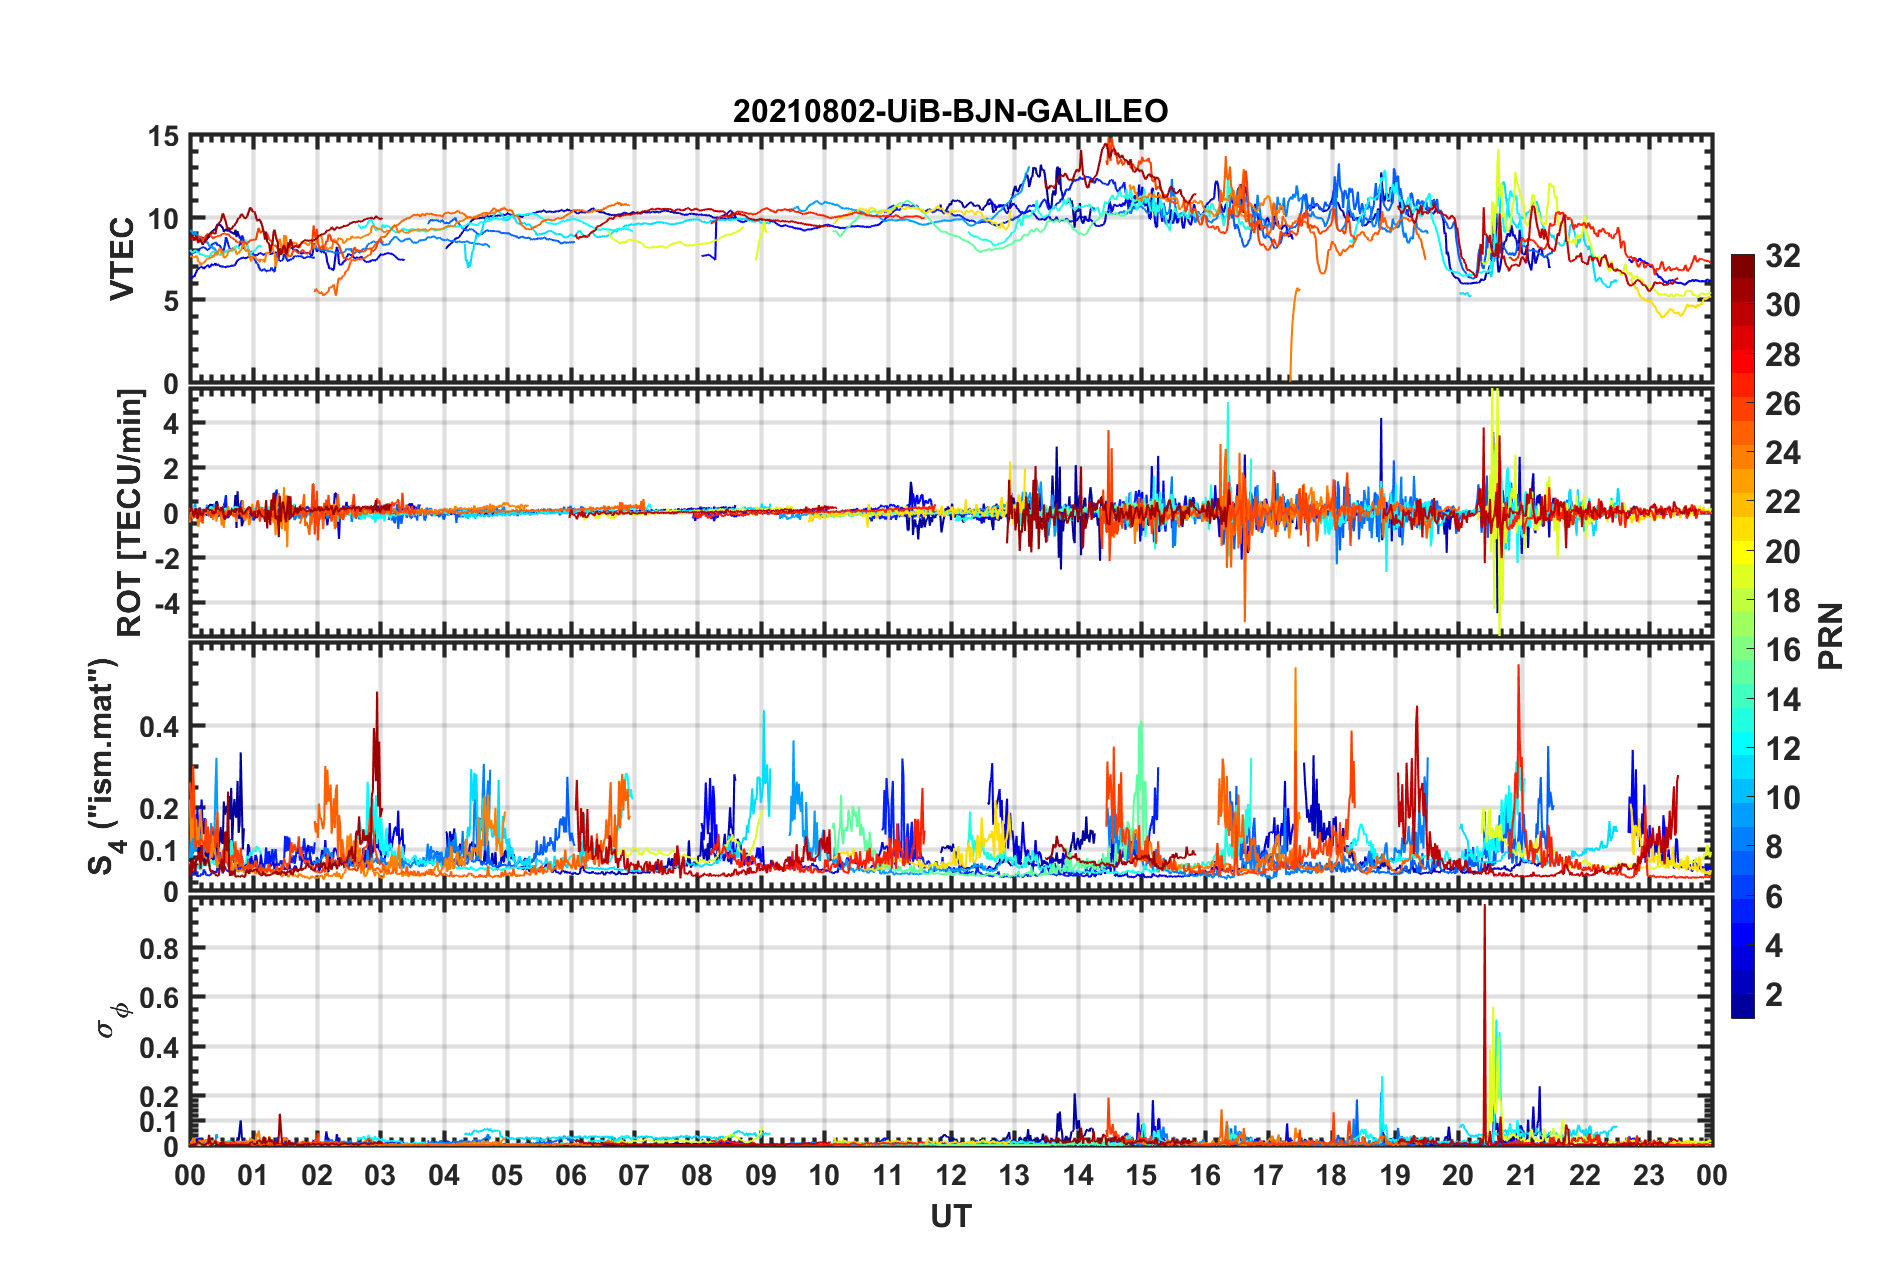1902x1272 pixels.
Task: Click the colorbar tick label 28
Action: tap(1782, 355)
